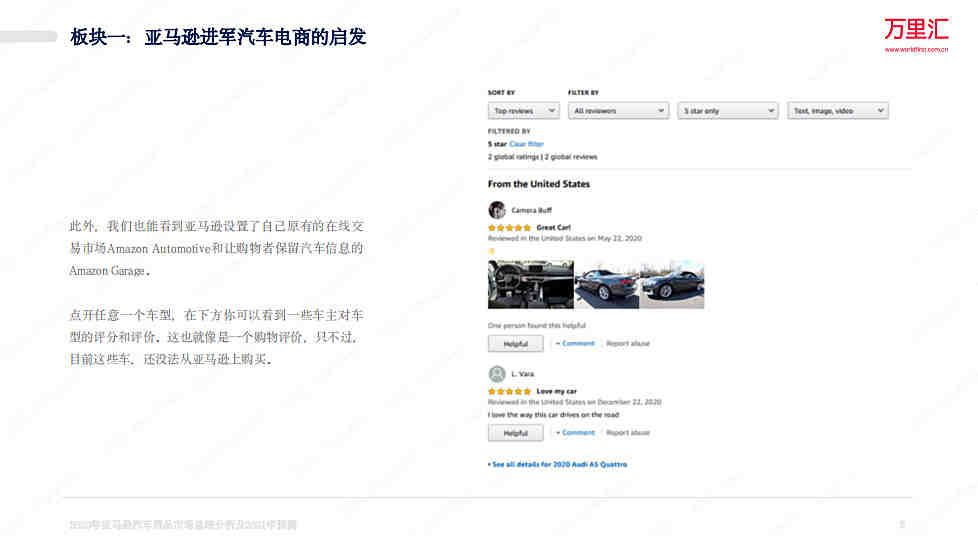Click the Love my car star rating
This screenshot has width=978, height=536.
click(x=510, y=391)
